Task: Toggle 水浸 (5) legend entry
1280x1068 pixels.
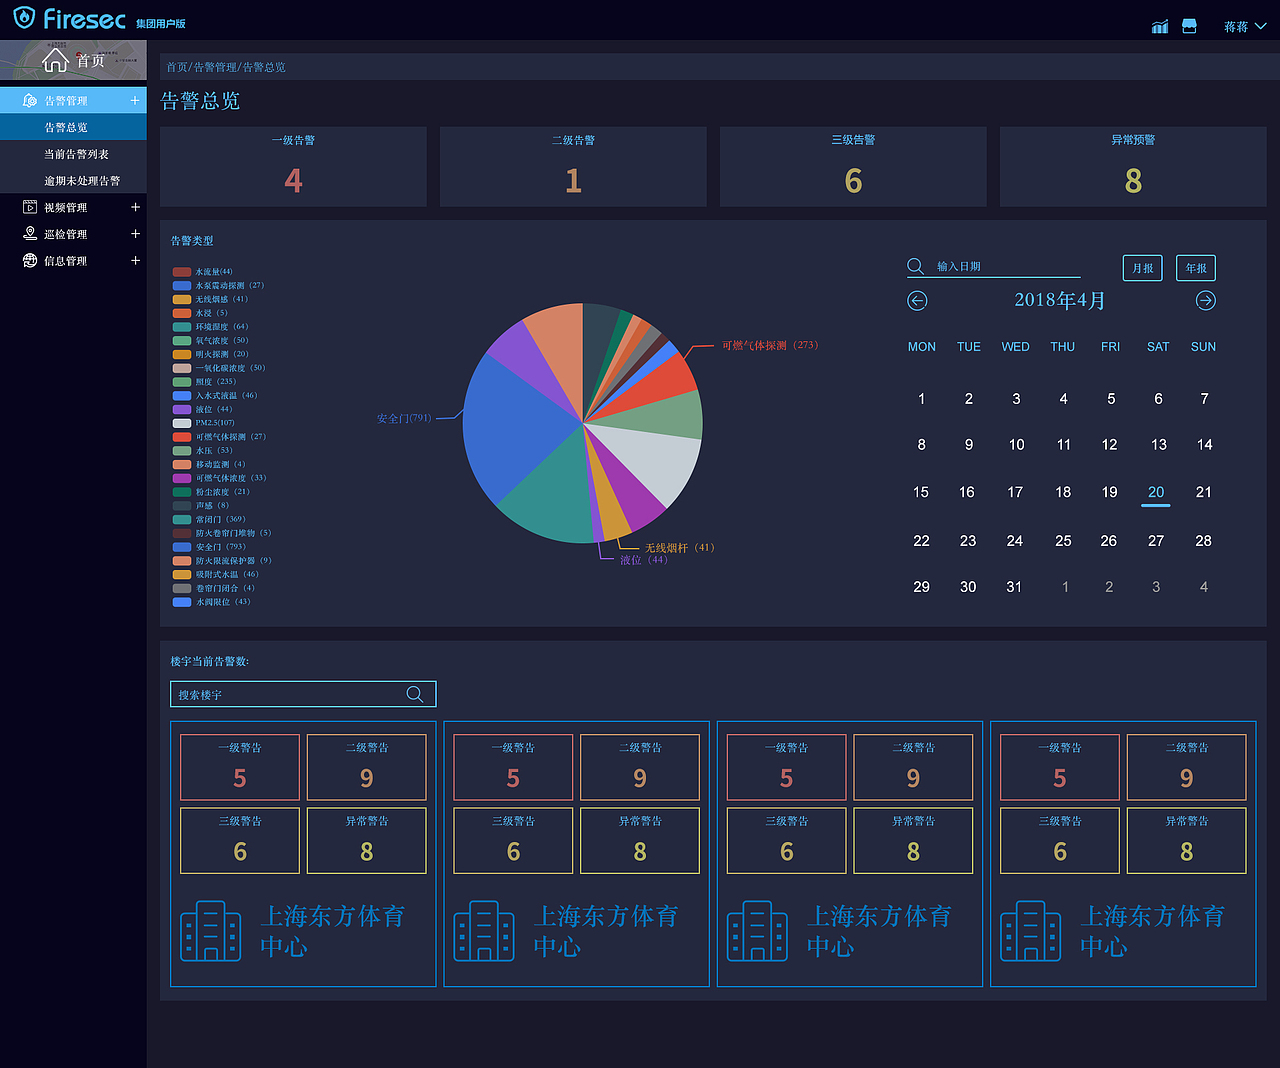Action: point(200,313)
